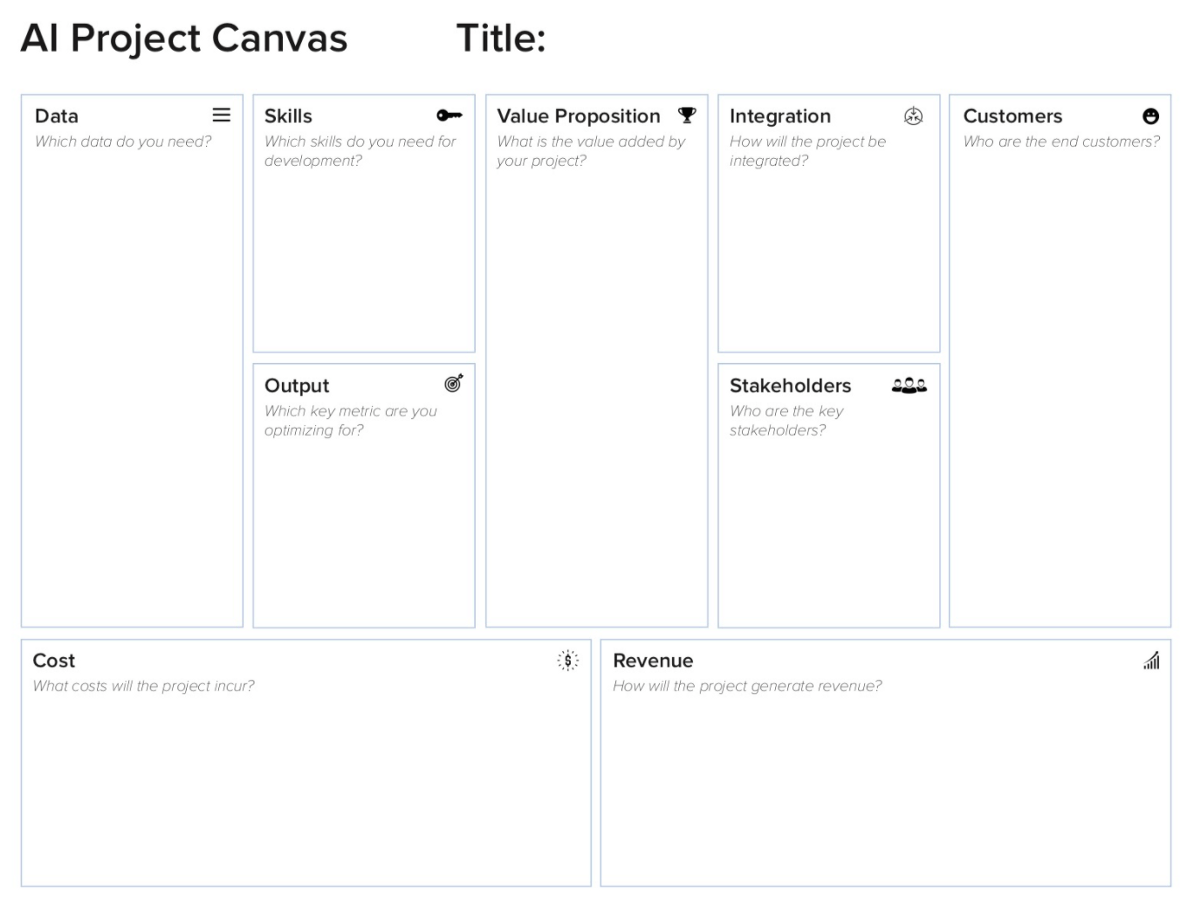Click the list icon in Data box

pos(221,115)
